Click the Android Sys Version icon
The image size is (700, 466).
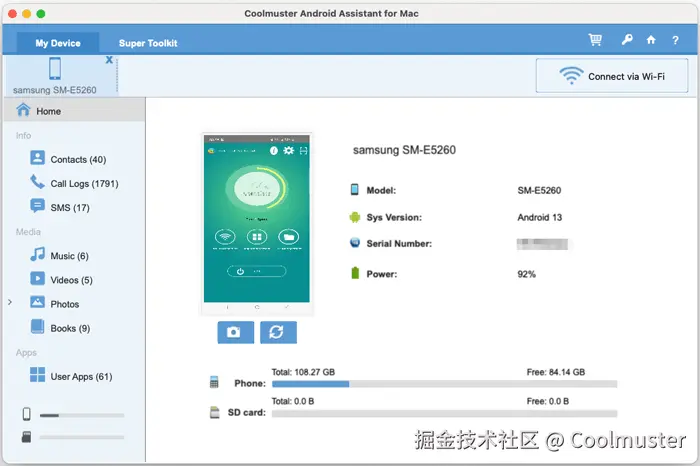click(355, 217)
